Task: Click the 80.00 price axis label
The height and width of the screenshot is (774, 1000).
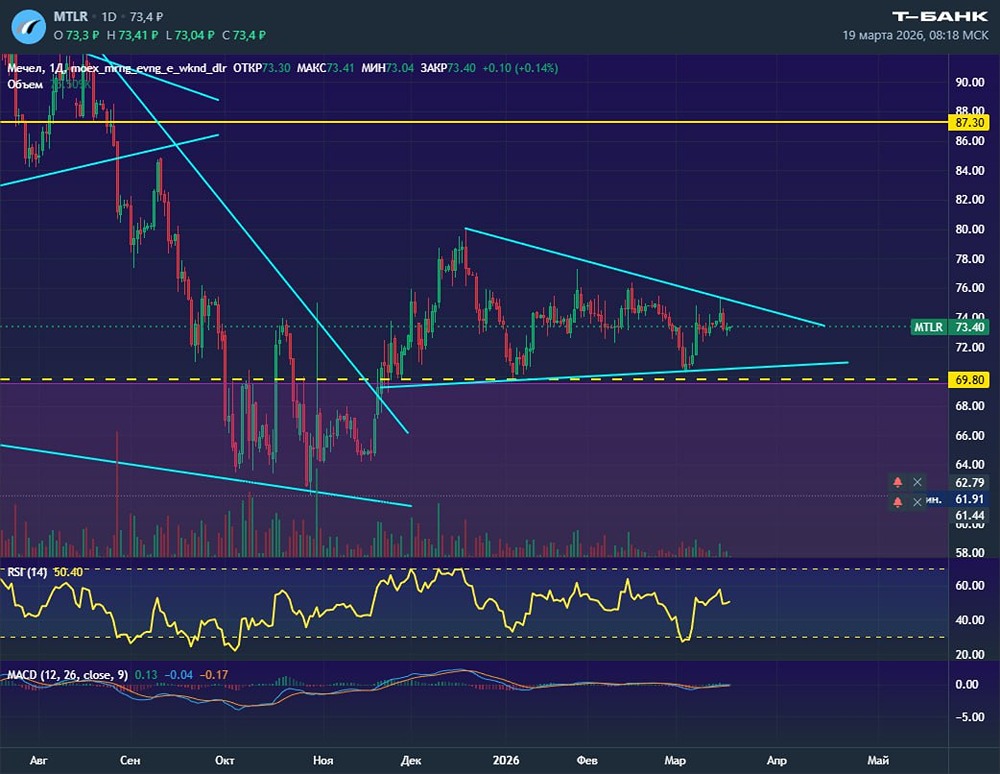Action: point(969,230)
